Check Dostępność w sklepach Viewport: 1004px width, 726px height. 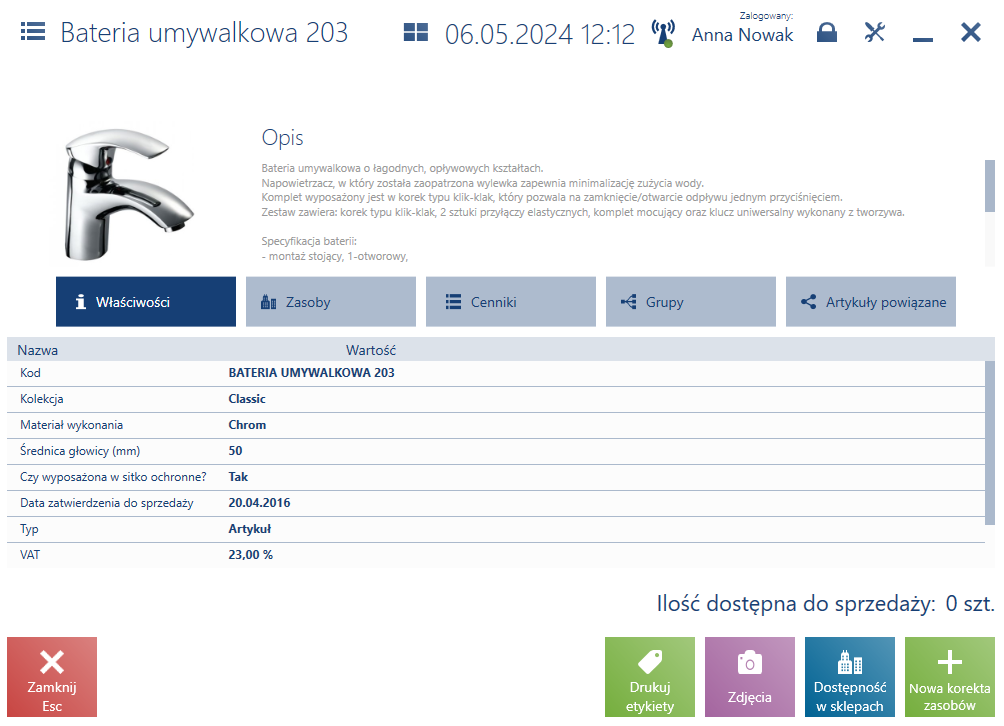point(850,677)
